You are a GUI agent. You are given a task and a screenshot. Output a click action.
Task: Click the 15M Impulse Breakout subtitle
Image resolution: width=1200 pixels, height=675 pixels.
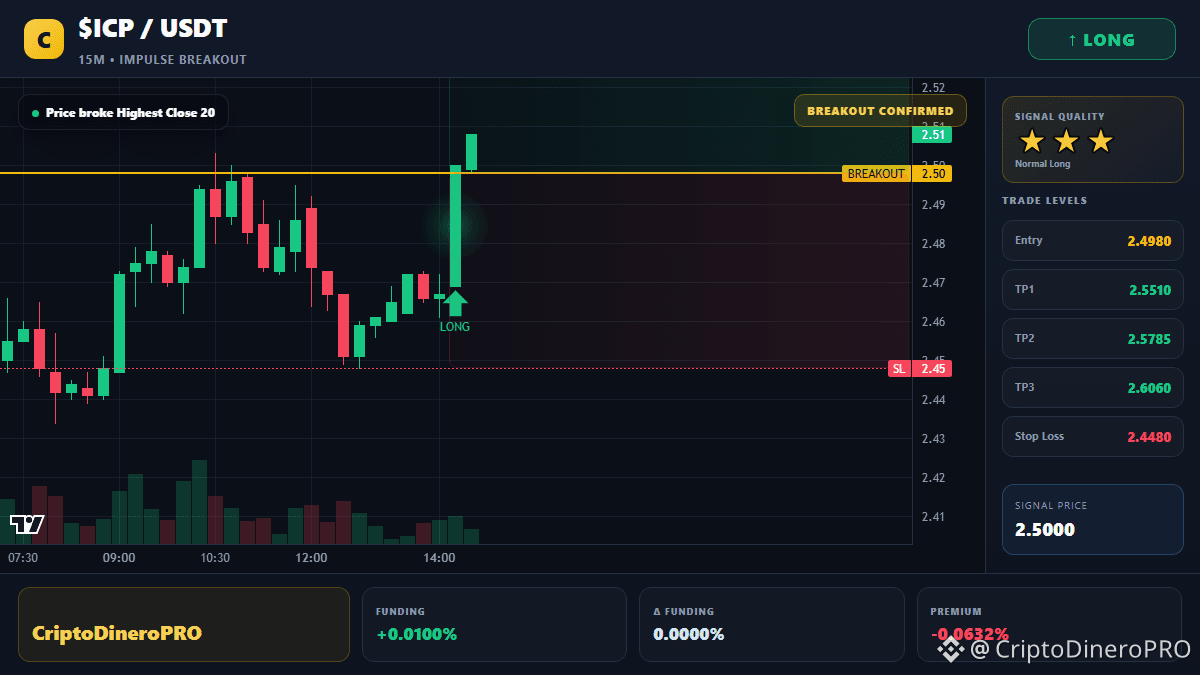(162, 60)
